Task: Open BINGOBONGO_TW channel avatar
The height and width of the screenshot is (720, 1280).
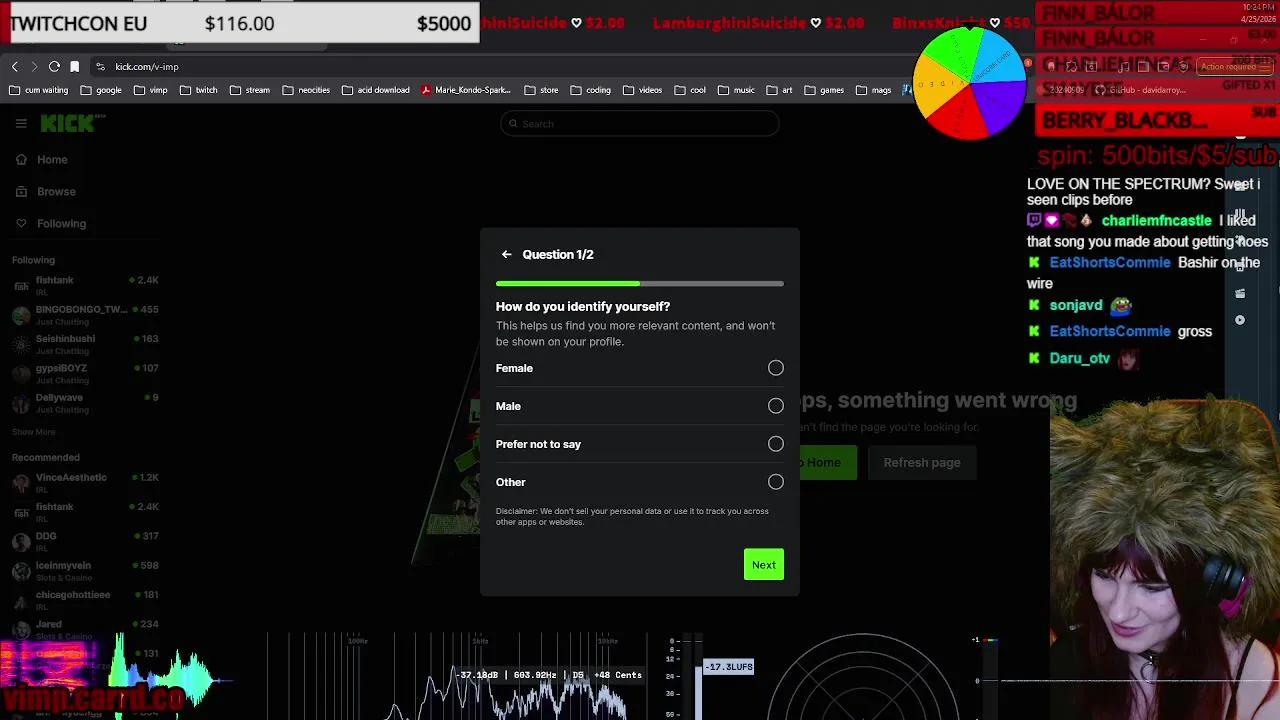Action: [21, 314]
